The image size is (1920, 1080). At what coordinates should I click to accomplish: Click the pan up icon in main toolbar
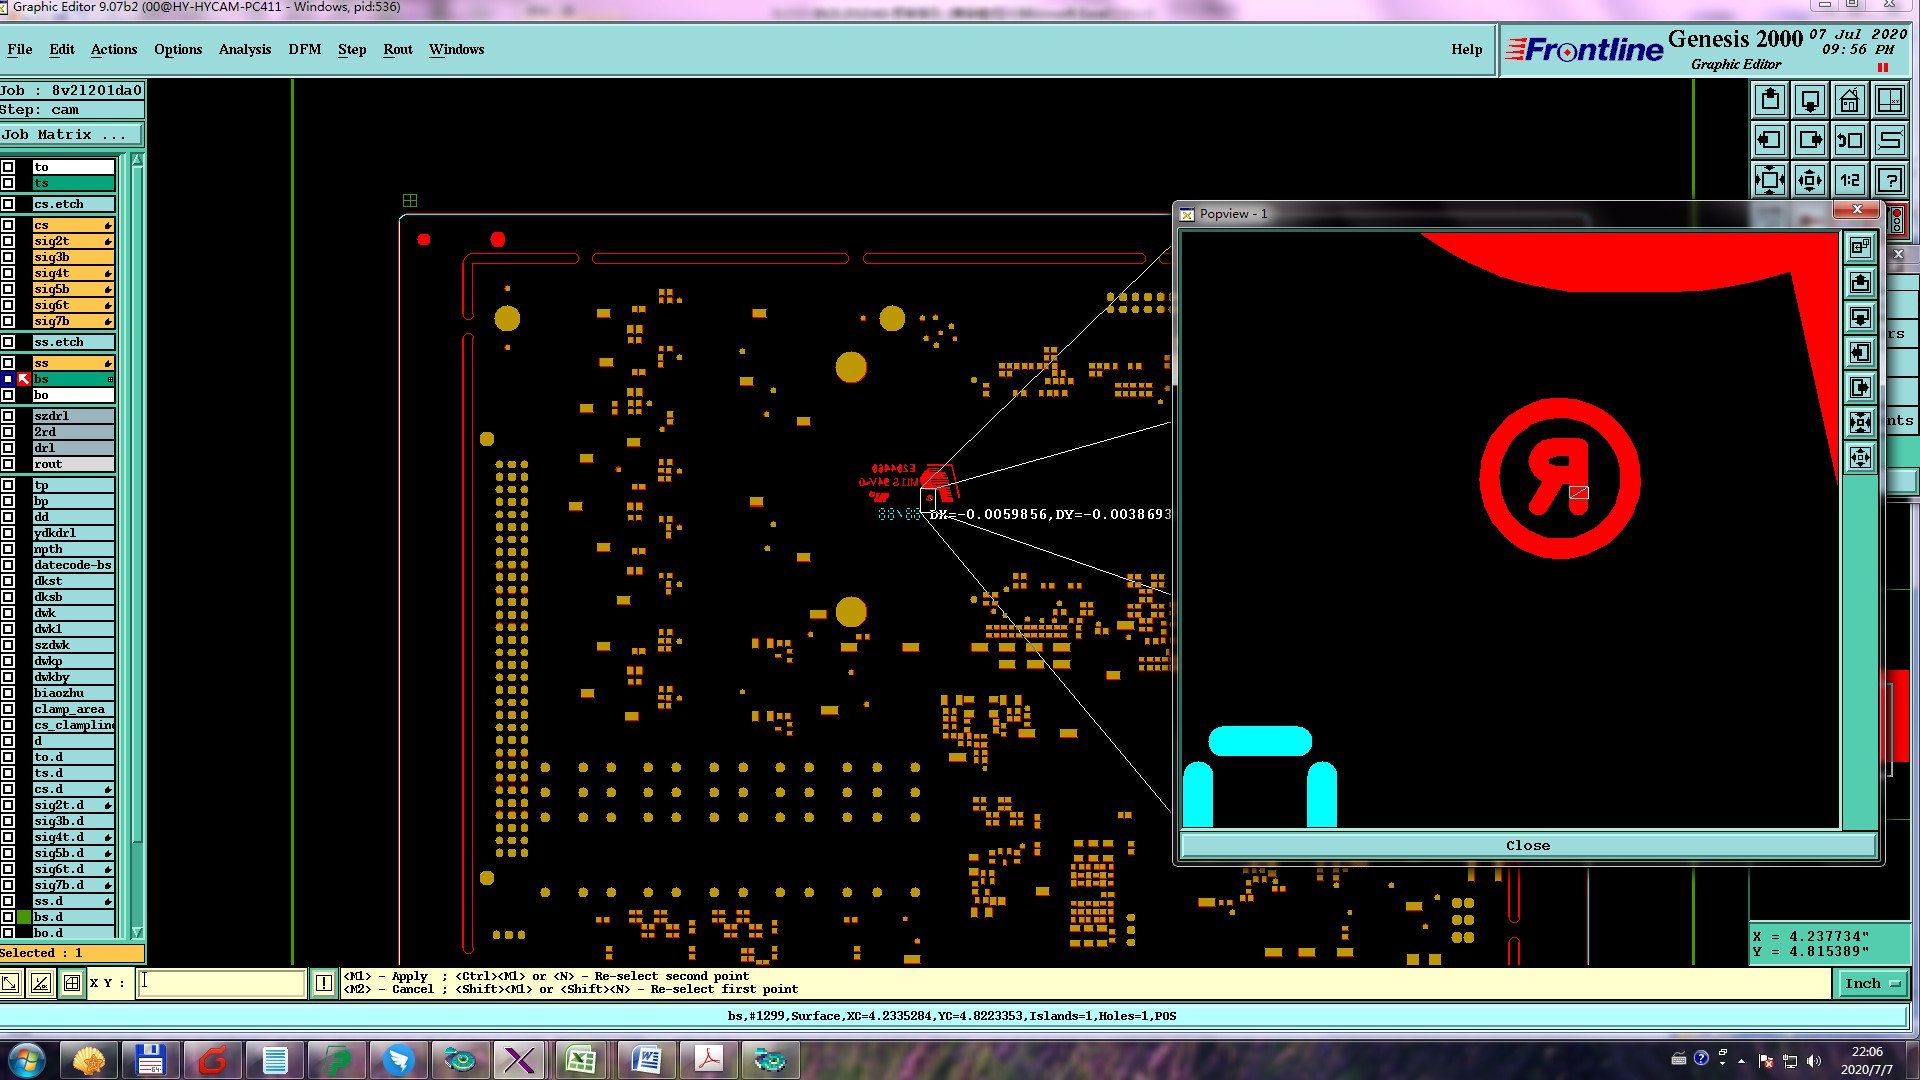coord(1770,101)
